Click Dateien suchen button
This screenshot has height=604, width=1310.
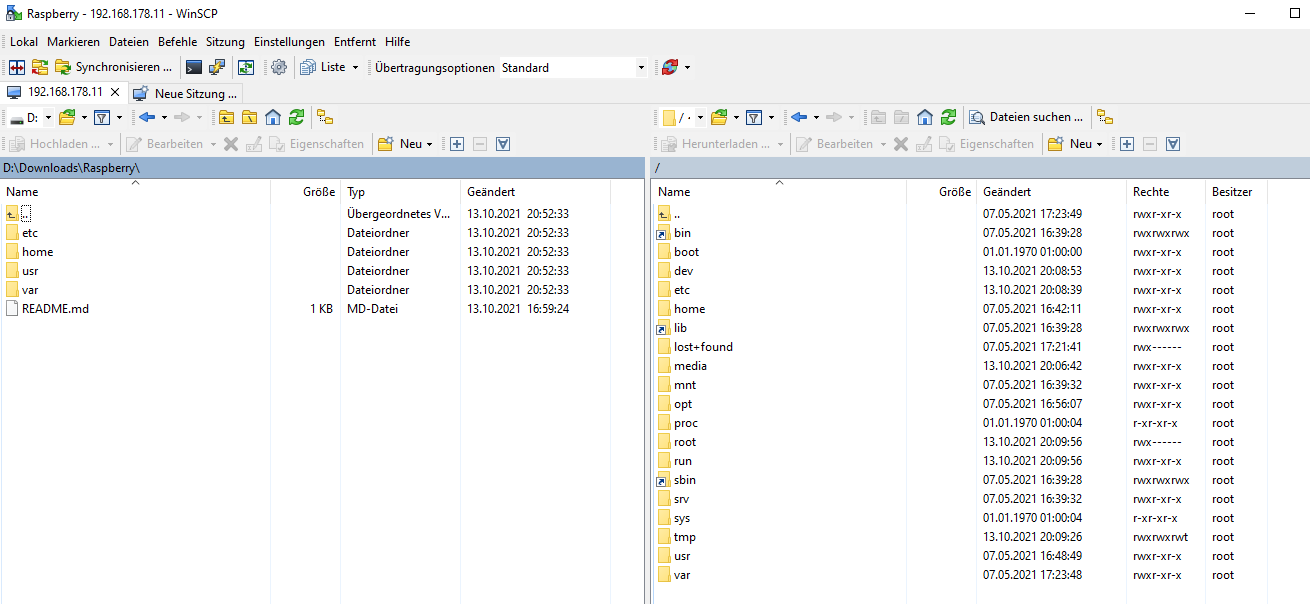(x=1027, y=117)
